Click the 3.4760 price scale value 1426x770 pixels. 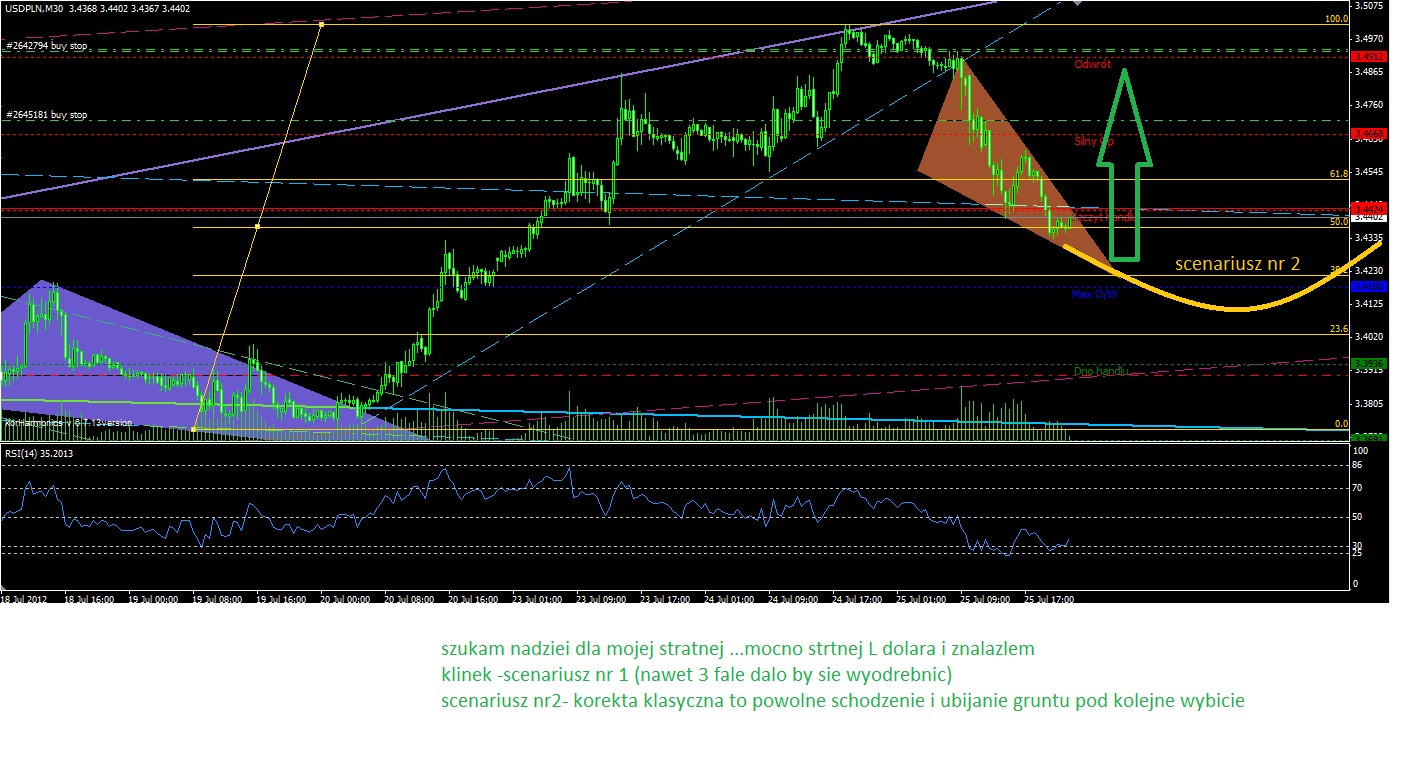pyautogui.click(x=1368, y=104)
